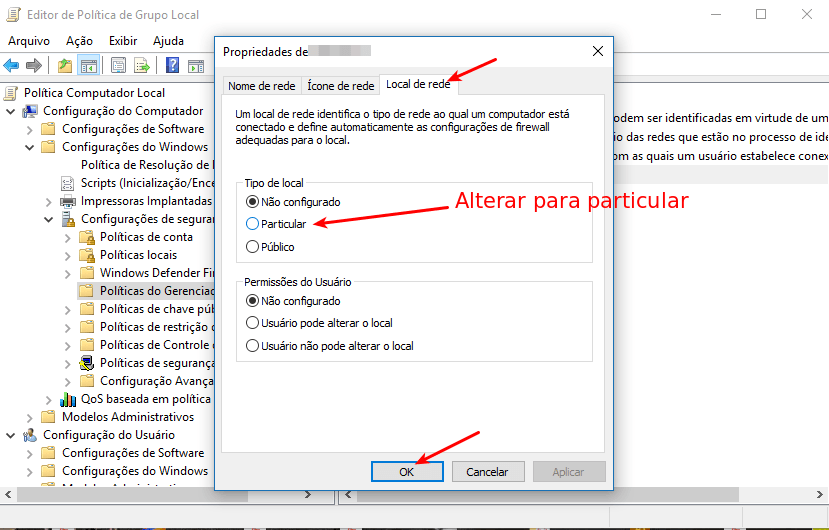The image size is (829, 530).
Task: Expand the Modelos Administrativos node
Action: point(30,417)
